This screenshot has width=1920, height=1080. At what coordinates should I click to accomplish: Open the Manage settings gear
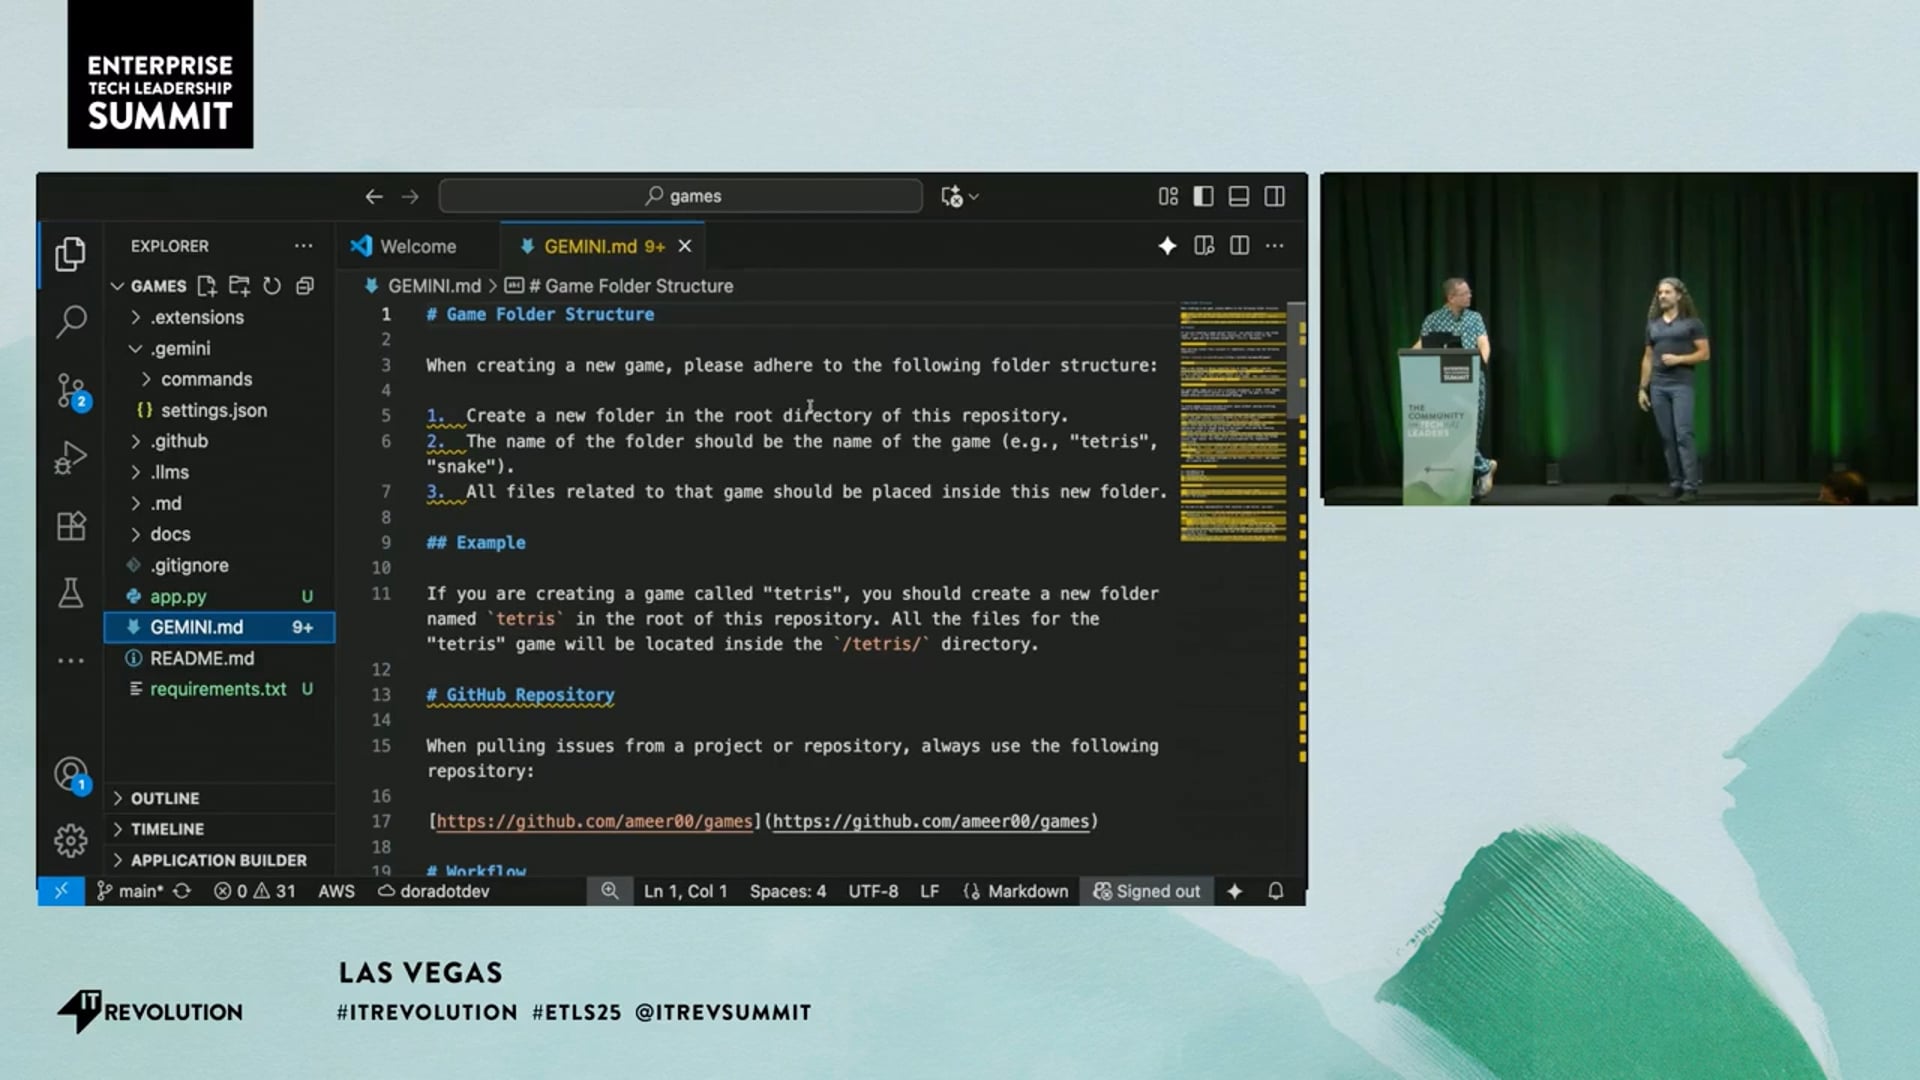point(70,841)
